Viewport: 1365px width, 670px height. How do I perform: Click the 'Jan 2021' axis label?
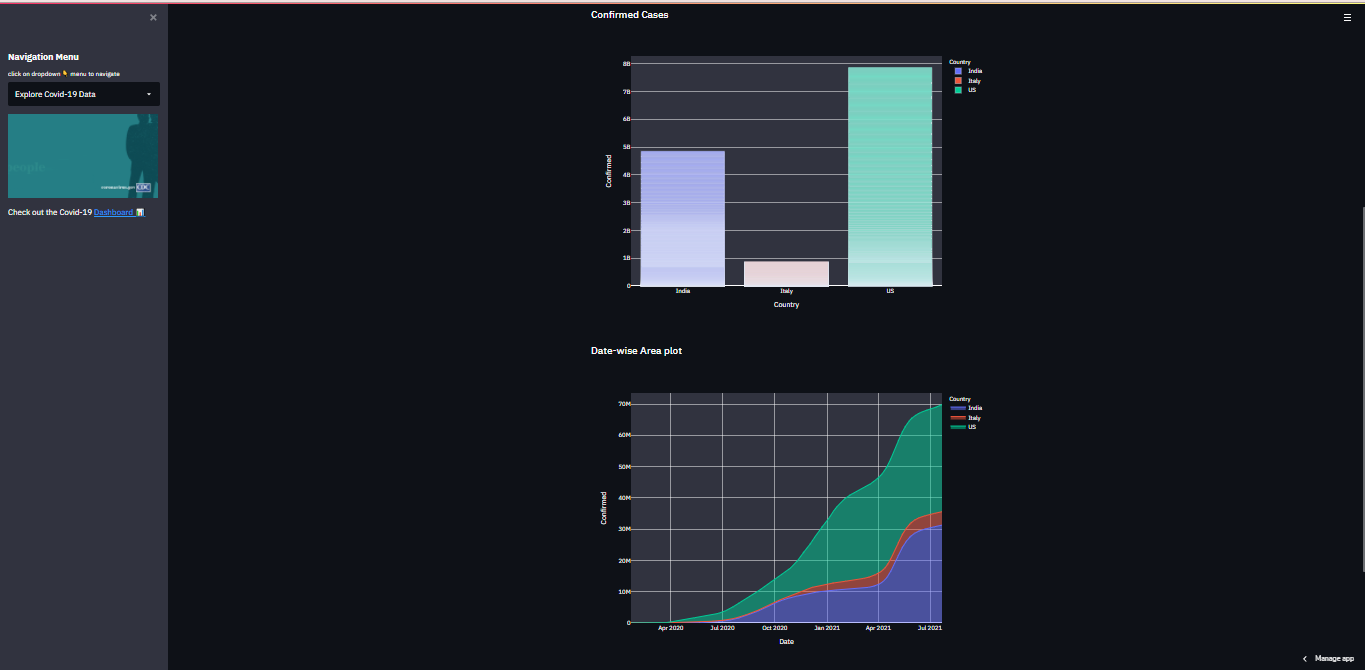[827, 628]
